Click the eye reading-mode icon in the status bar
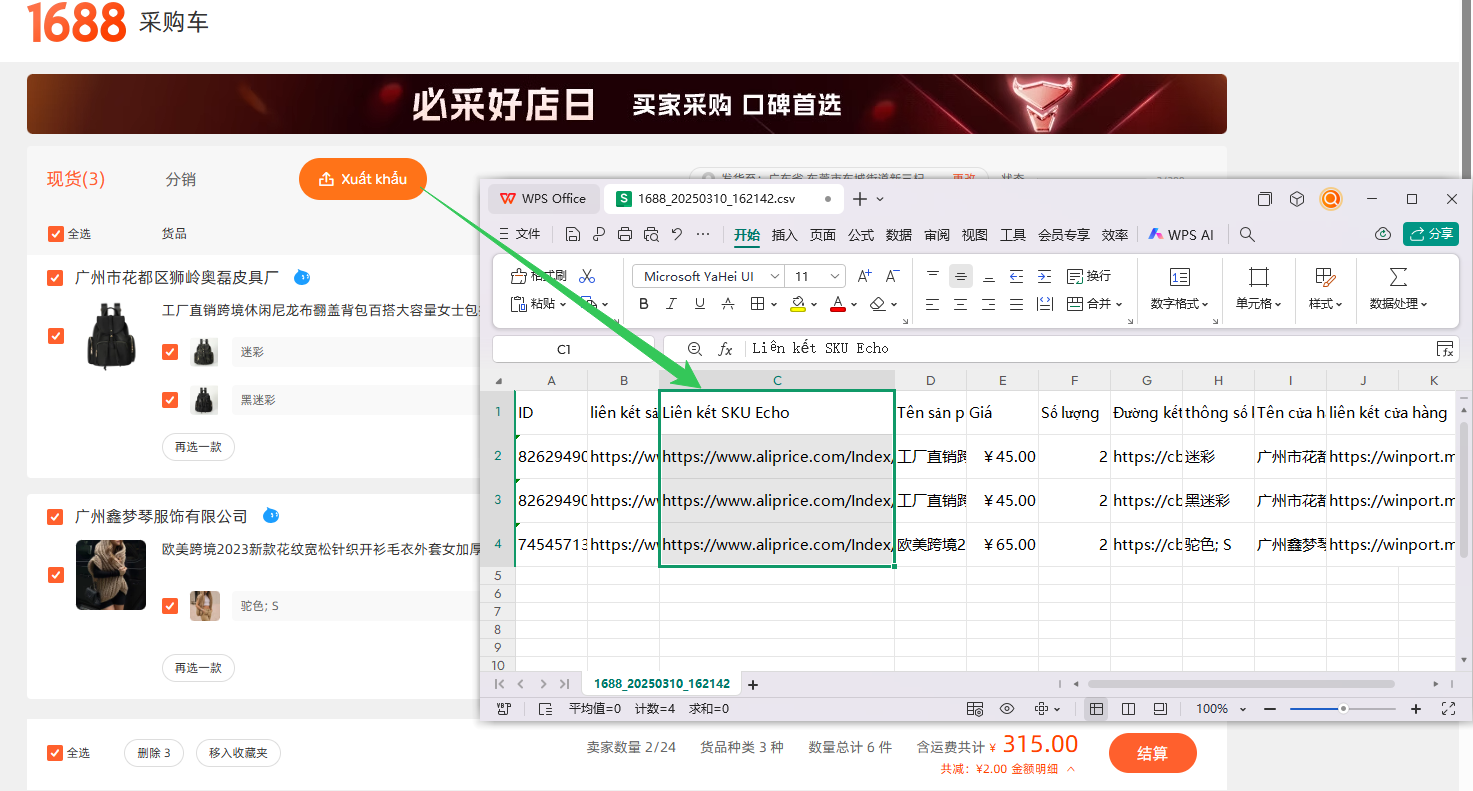Viewport: 1473px width, 791px height. [1007, 709]
